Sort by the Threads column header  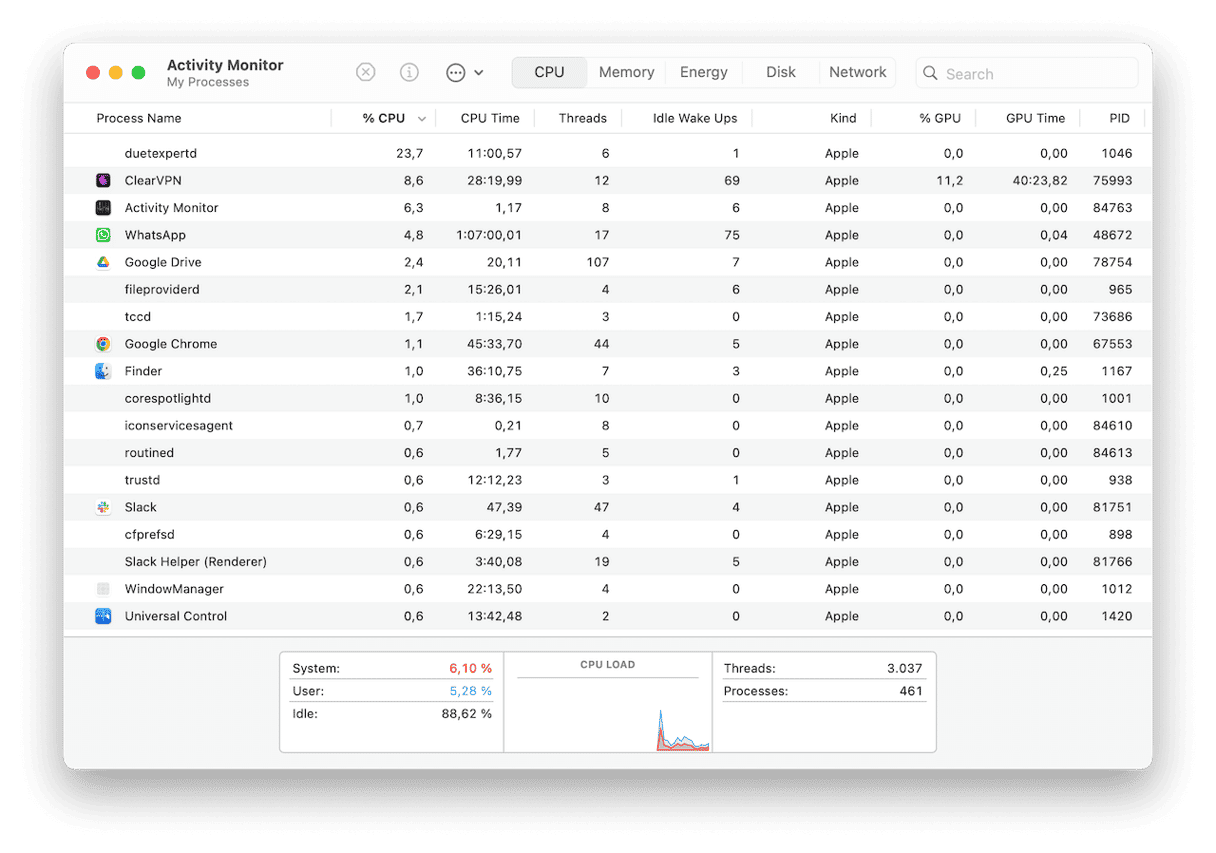click(583, 118)
